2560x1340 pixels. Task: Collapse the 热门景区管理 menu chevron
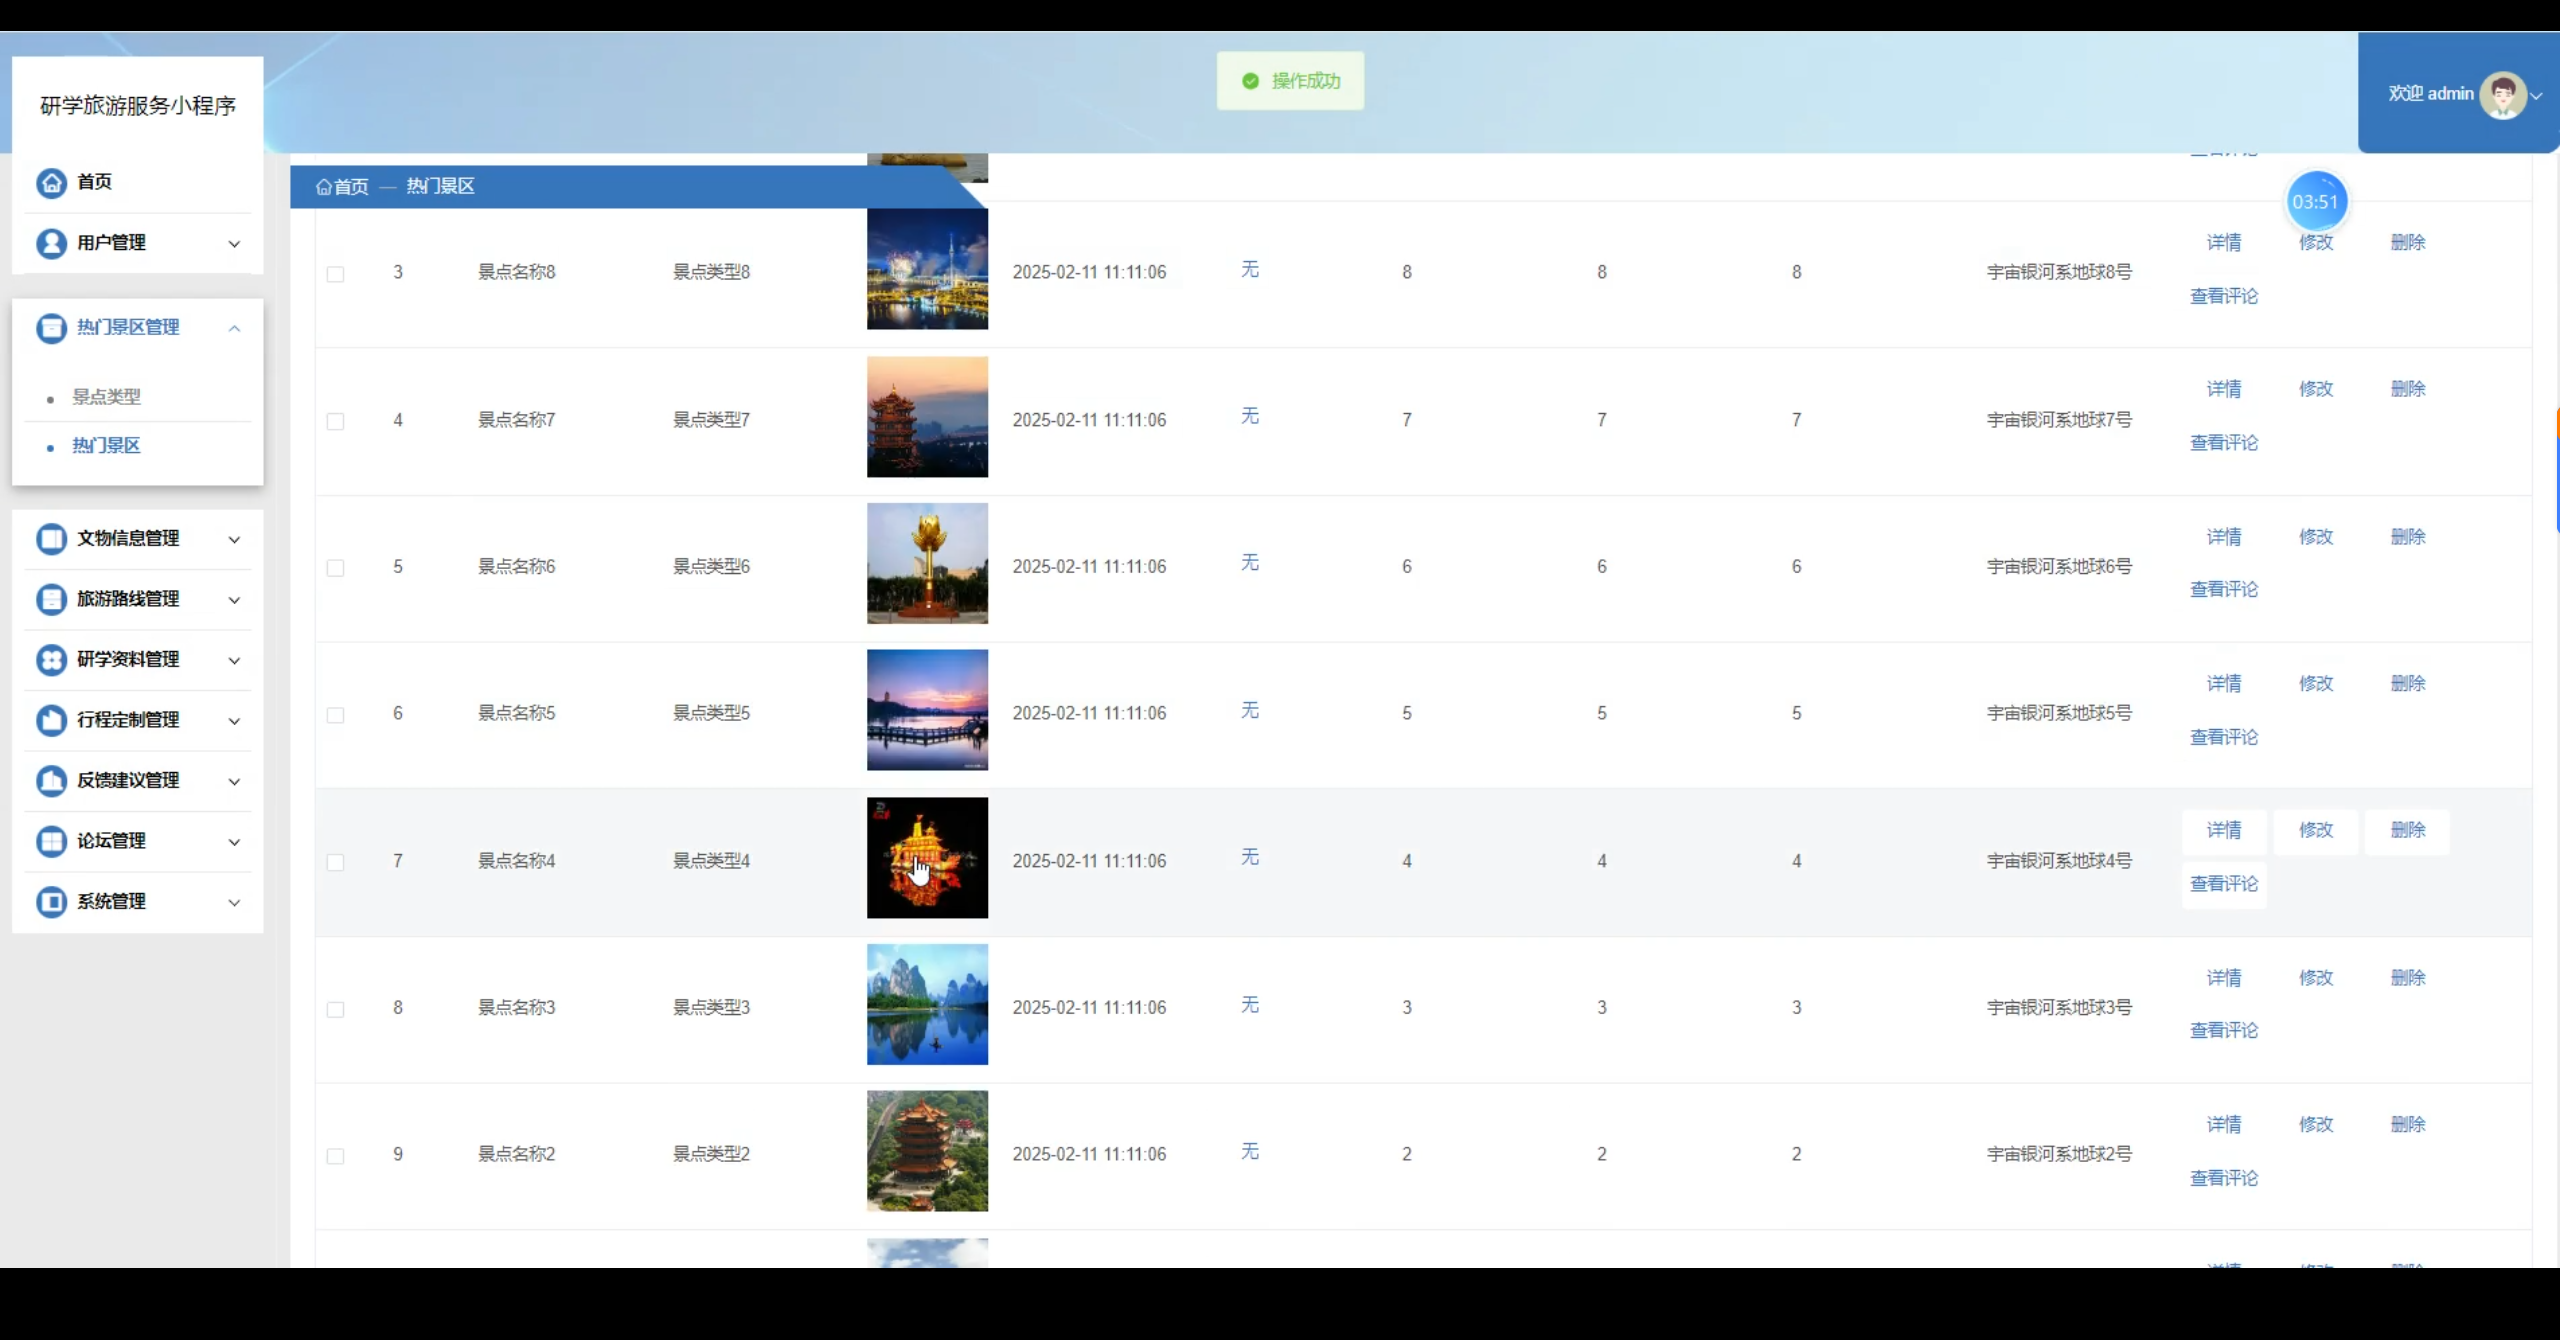pyautogui.click(x=234, y=328)
